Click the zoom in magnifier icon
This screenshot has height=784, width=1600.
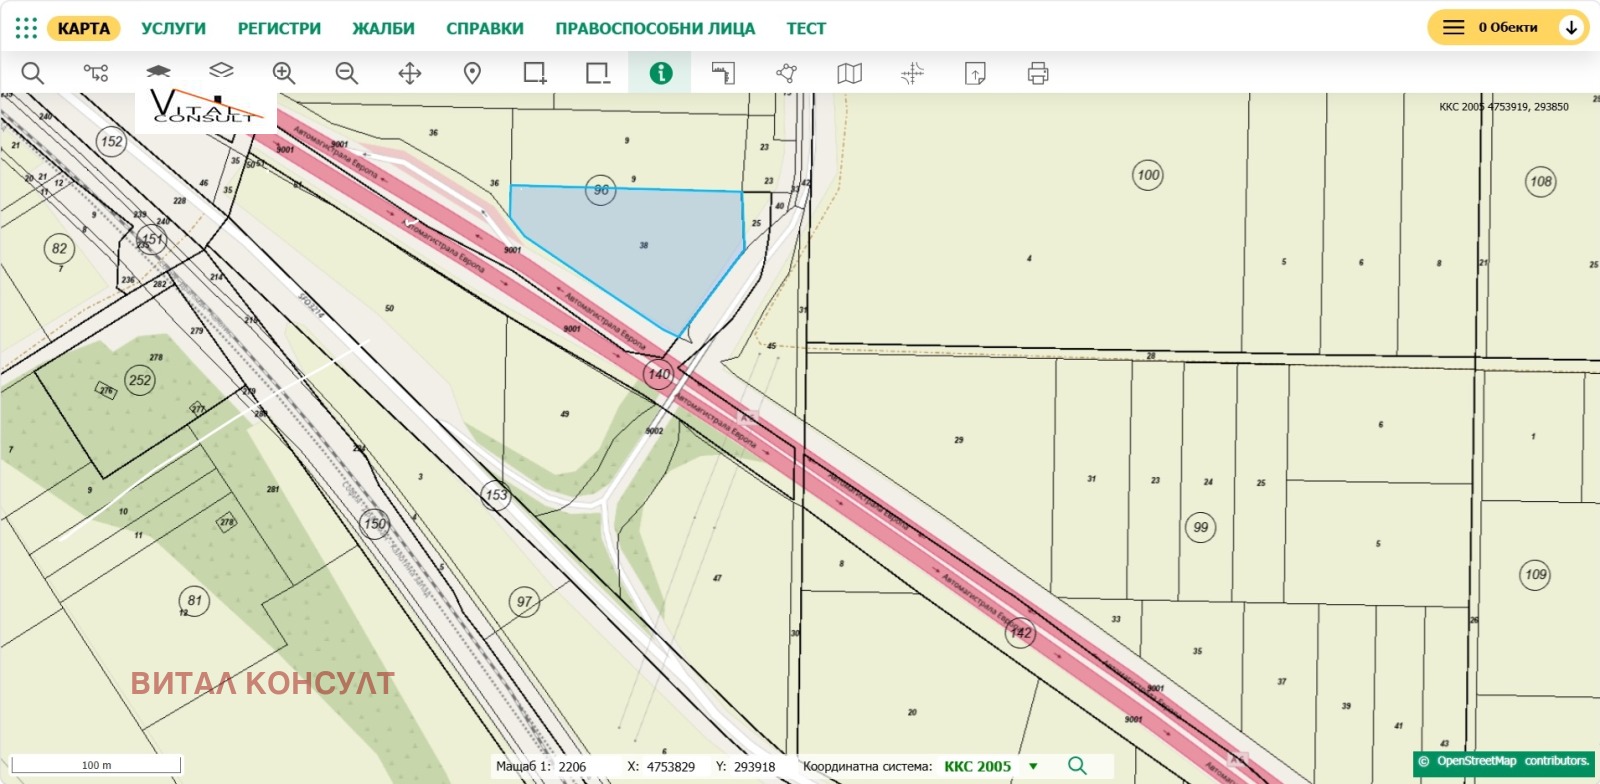pos(284,73)
